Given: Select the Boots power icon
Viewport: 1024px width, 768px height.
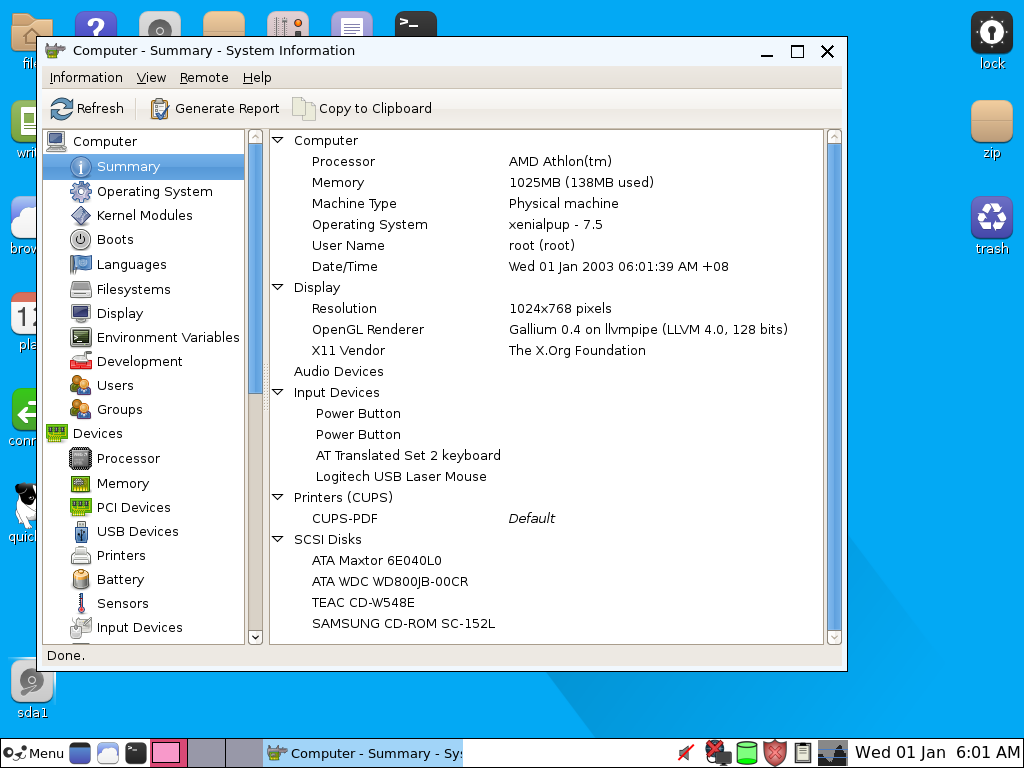Looking at the screenshot, I should pyautogui.click(x=80, y=240).
